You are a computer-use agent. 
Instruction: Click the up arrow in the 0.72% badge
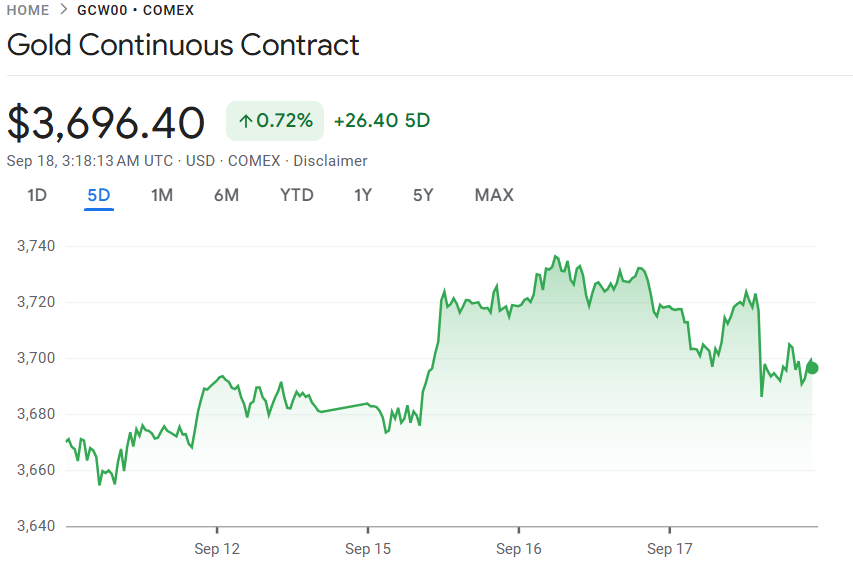click(x=245, y=121)
